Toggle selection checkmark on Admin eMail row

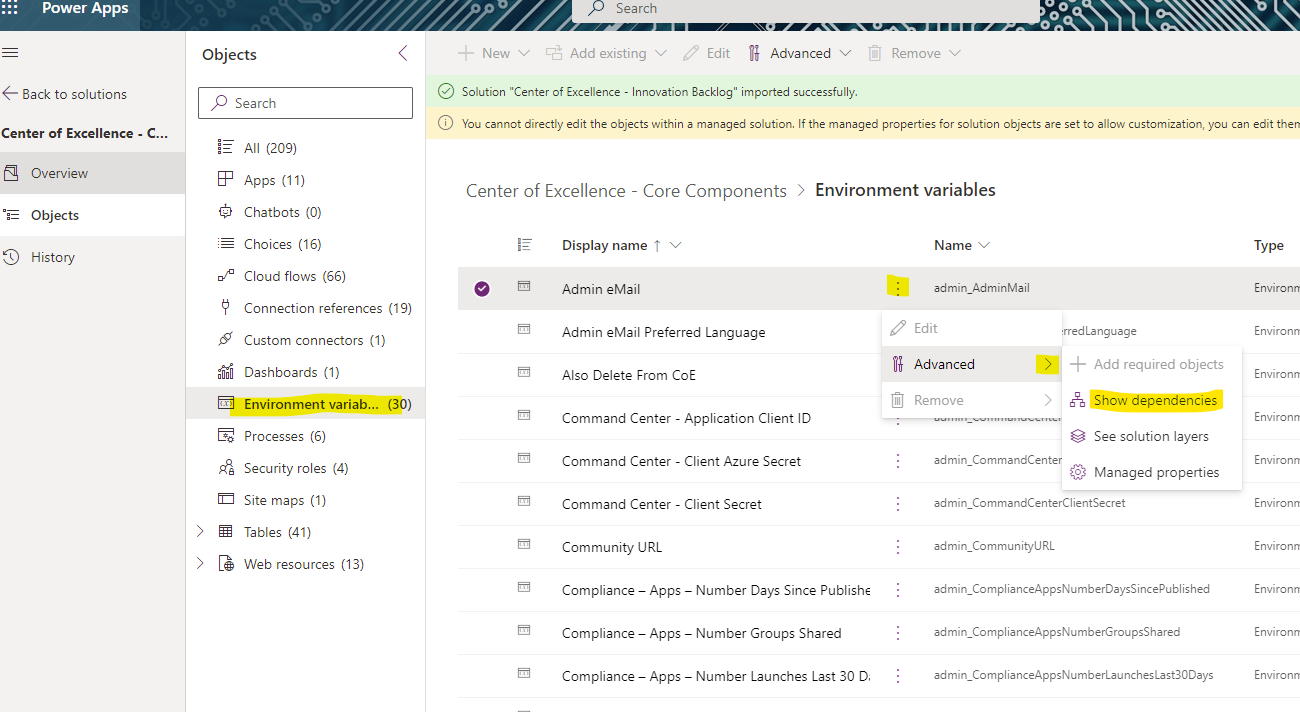pos(482,288)
